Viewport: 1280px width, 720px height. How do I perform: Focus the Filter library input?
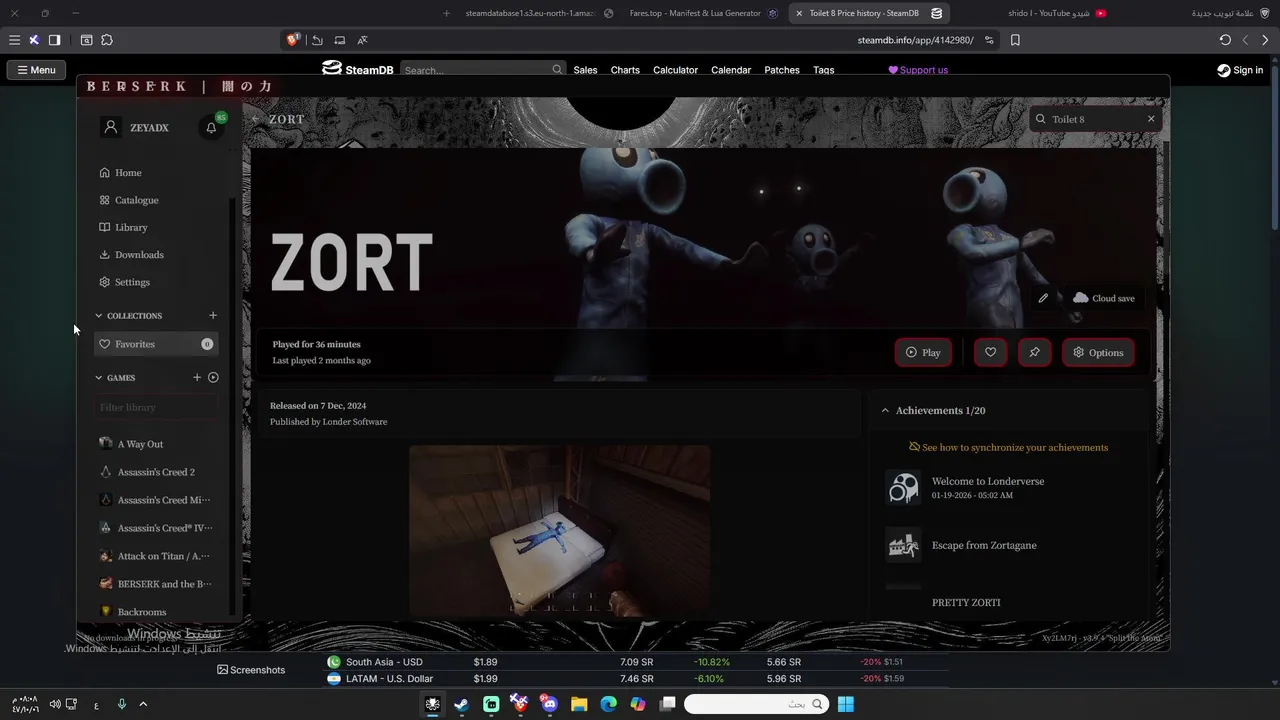tap(156, 407)
